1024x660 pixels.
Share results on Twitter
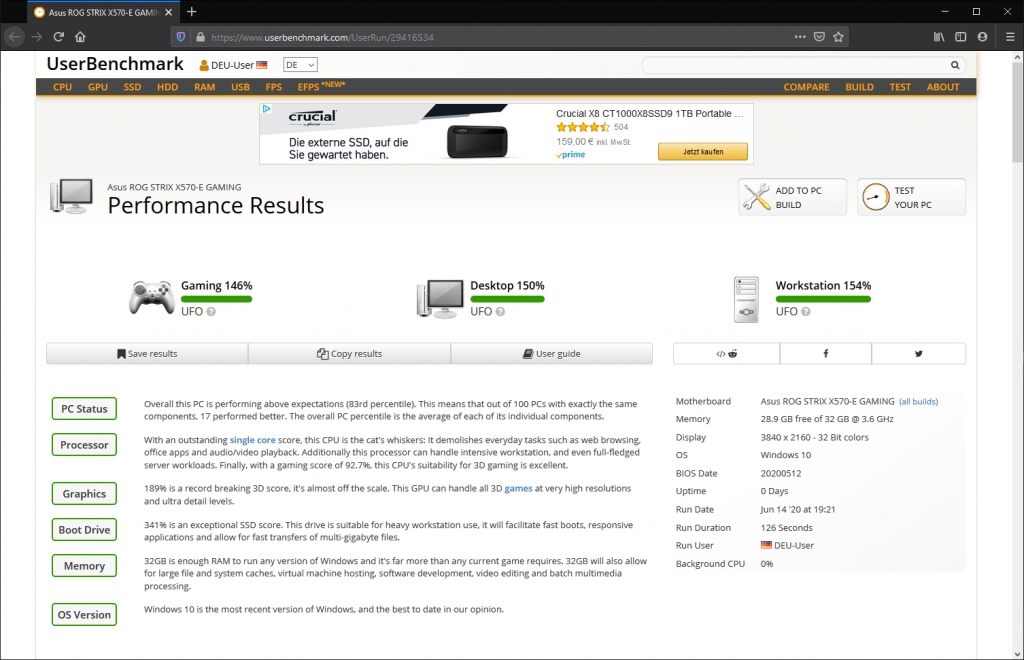[918, 353]
